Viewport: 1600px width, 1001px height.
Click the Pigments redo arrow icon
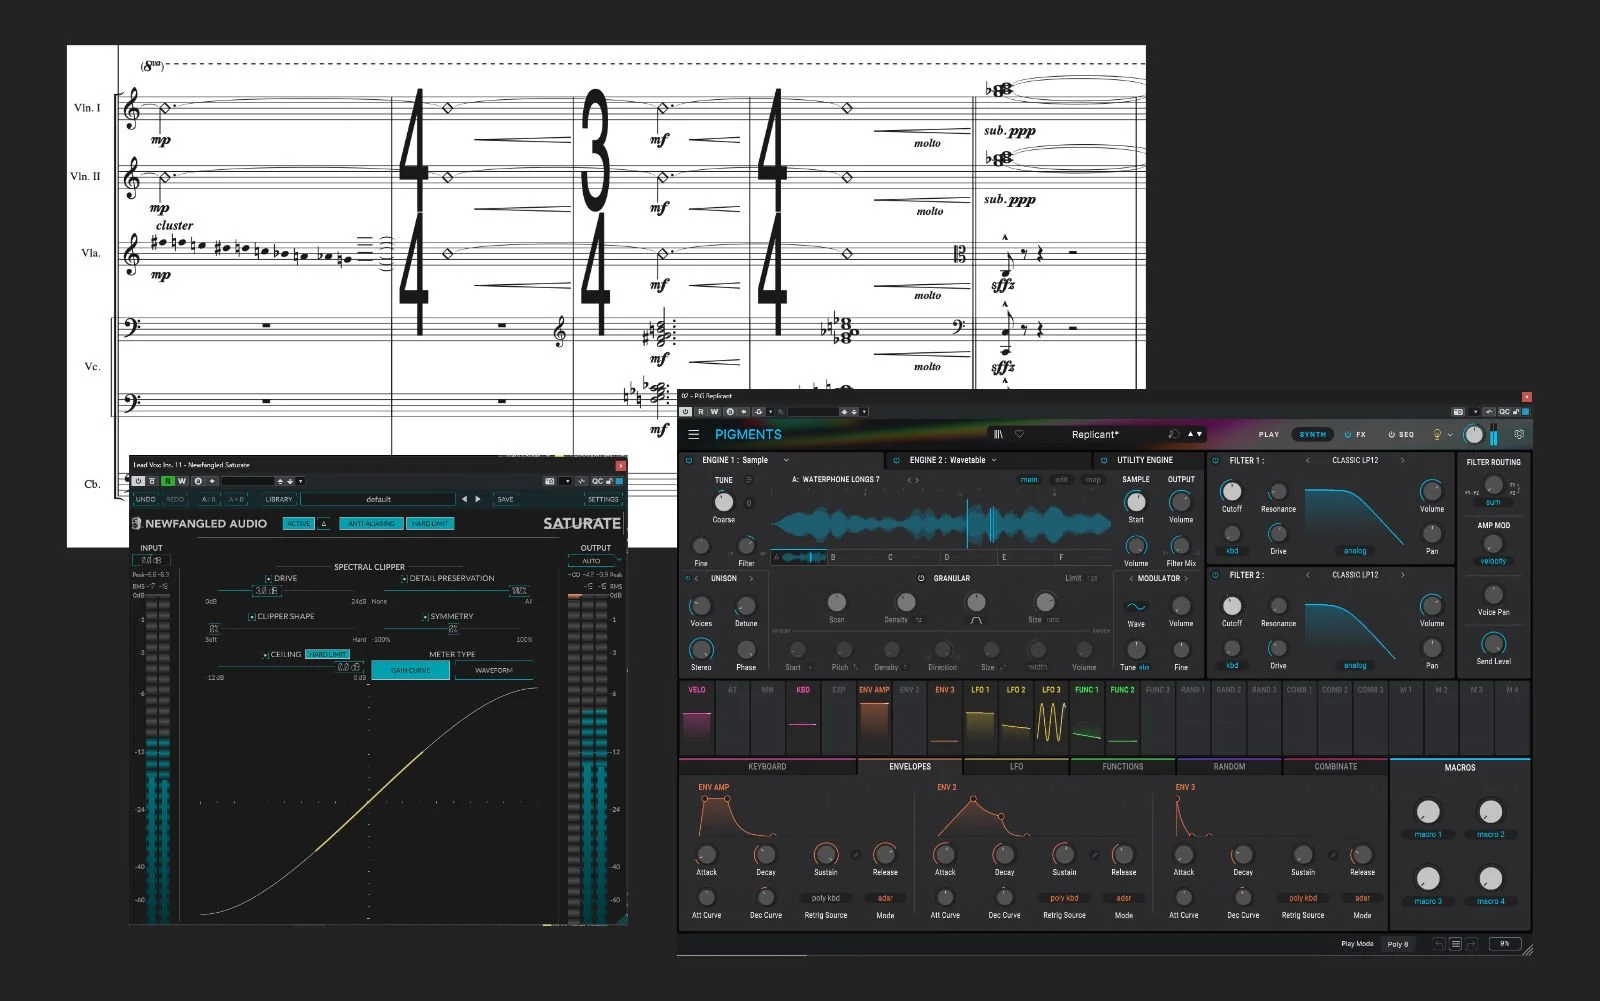click(1473, 943)
